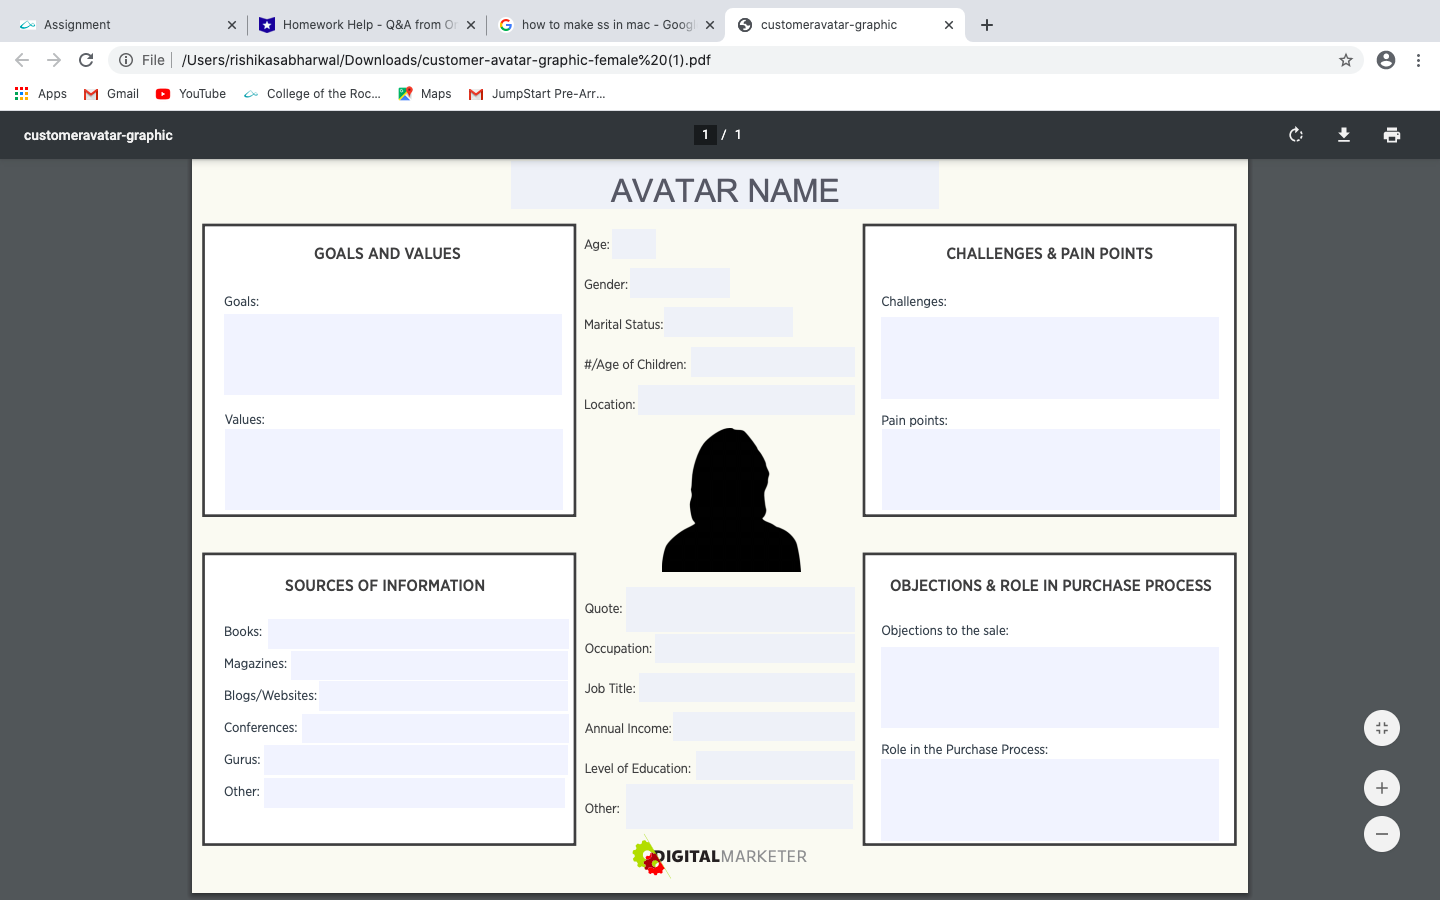Image resolution: width=1440 pixels, height=900 pixels.
Task: Click the fit to page button
Action: pos(1382,728)
